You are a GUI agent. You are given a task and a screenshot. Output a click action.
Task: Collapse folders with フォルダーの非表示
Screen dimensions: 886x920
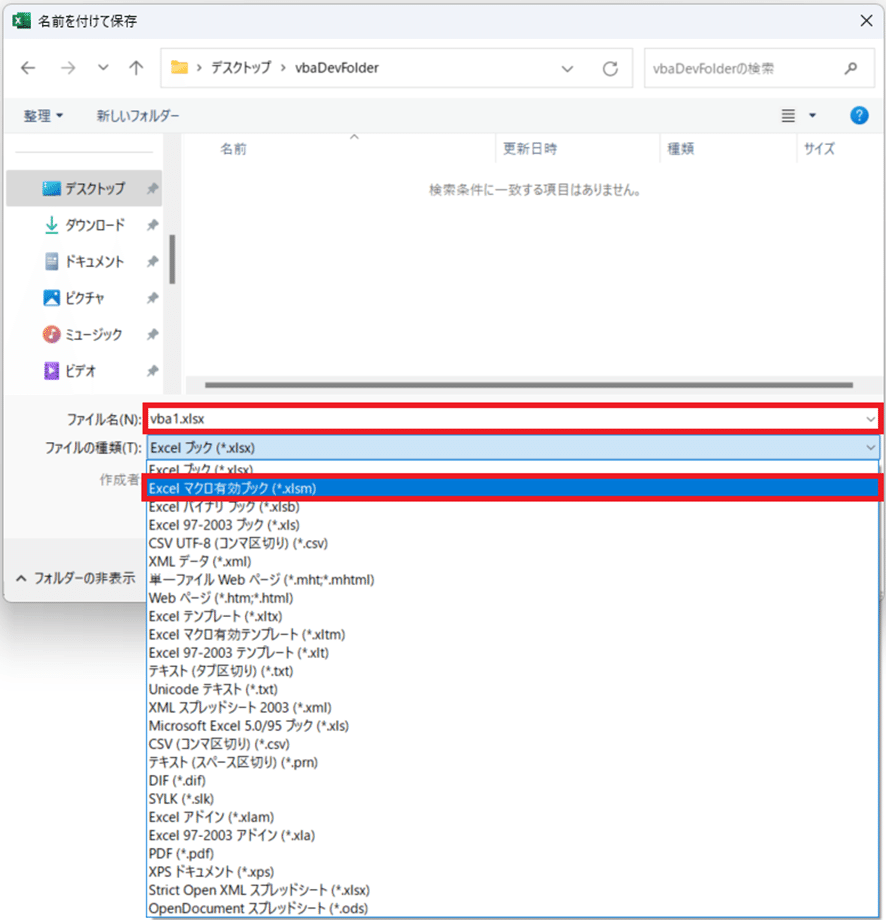coord(76,578)
